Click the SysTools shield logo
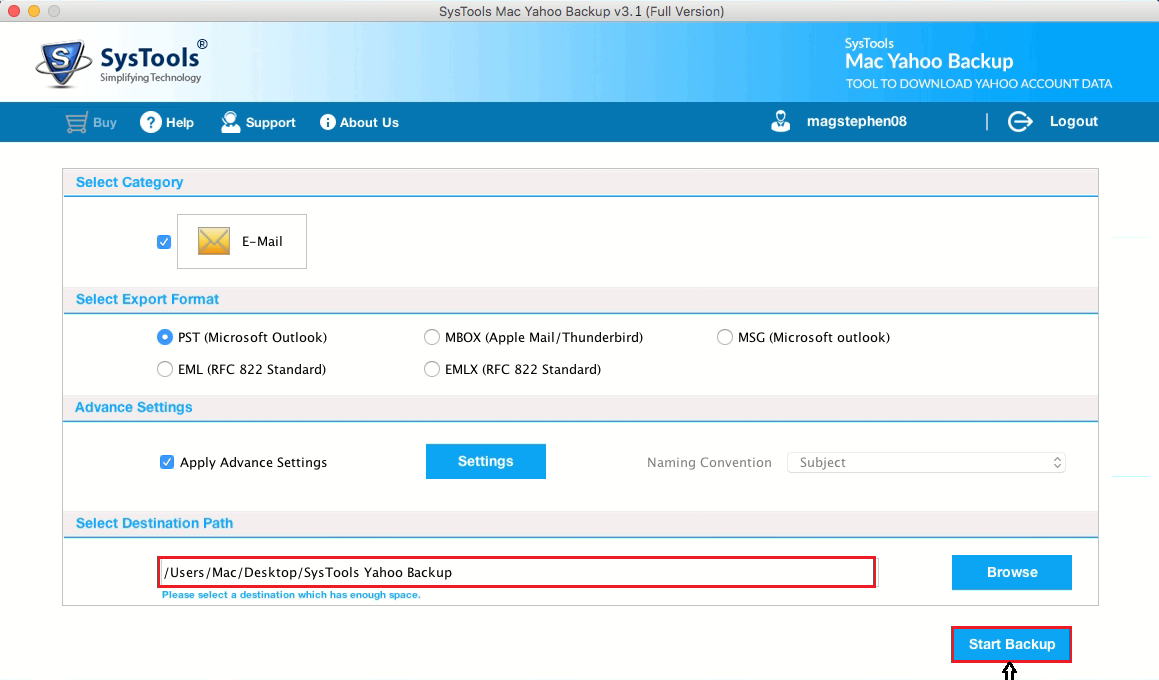This screenshot has width=1159, height=680. [64, 64]
